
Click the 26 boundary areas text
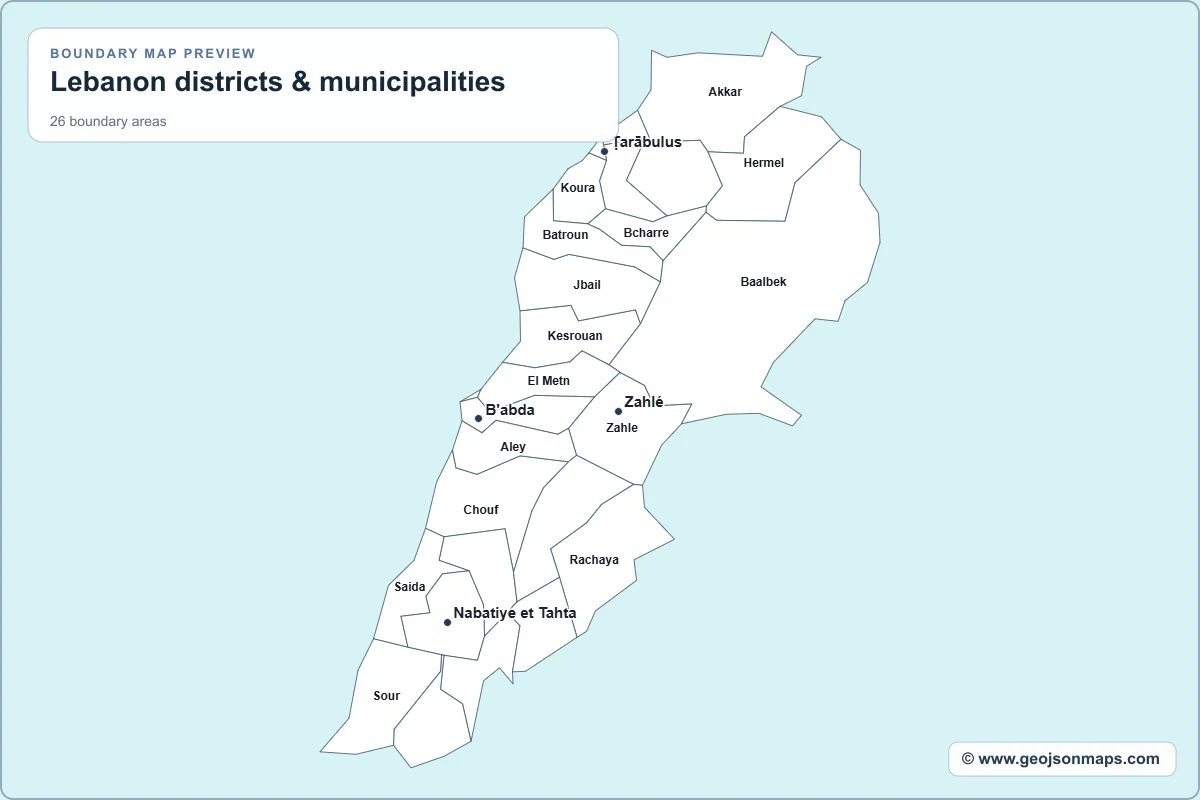pyautogui.click(x=108, y=122)
